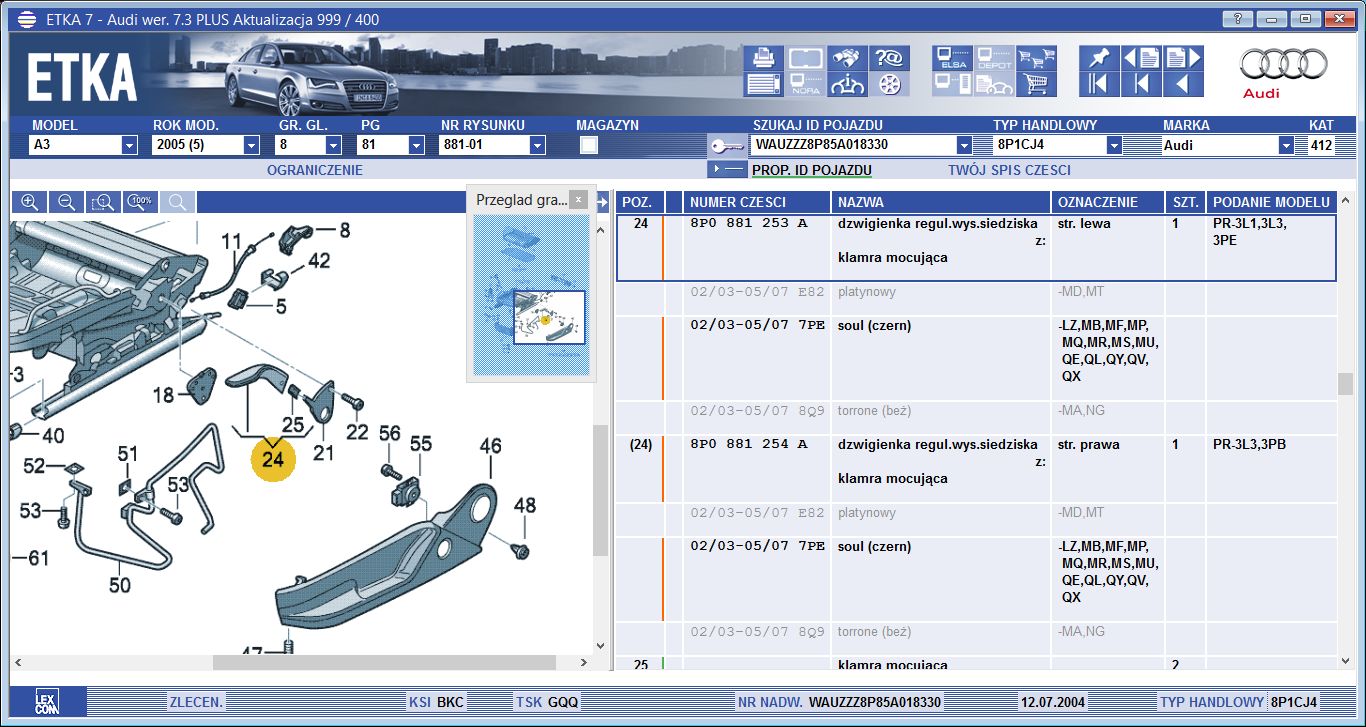Click part number 46 in the drawing
Image resolution: width=1366 pixels, height=727 pixels.
click(x=490, y=446)
